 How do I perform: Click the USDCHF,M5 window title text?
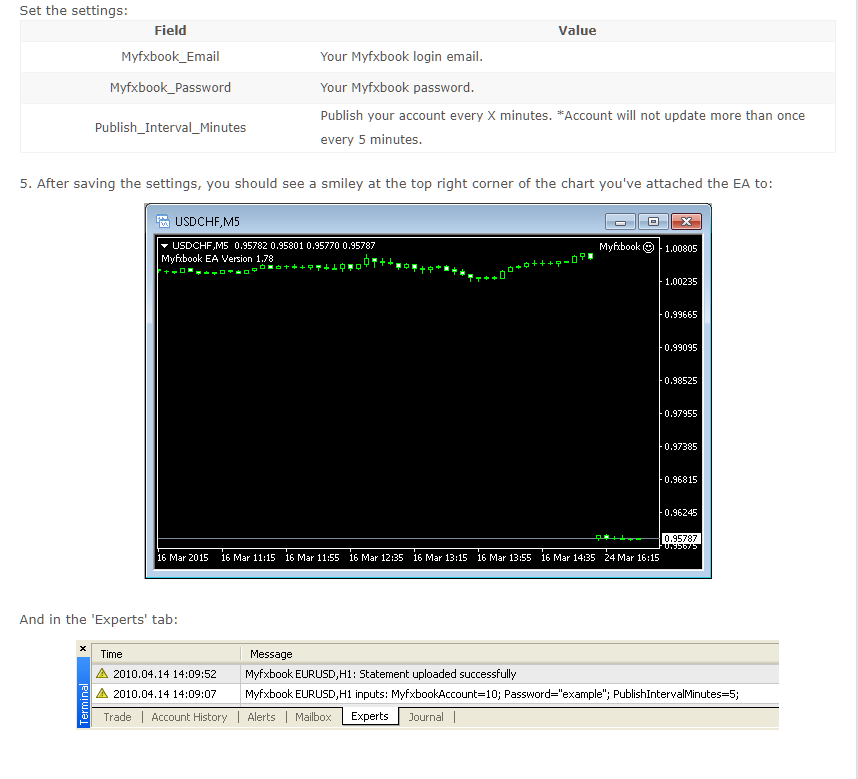coord(207,222)
